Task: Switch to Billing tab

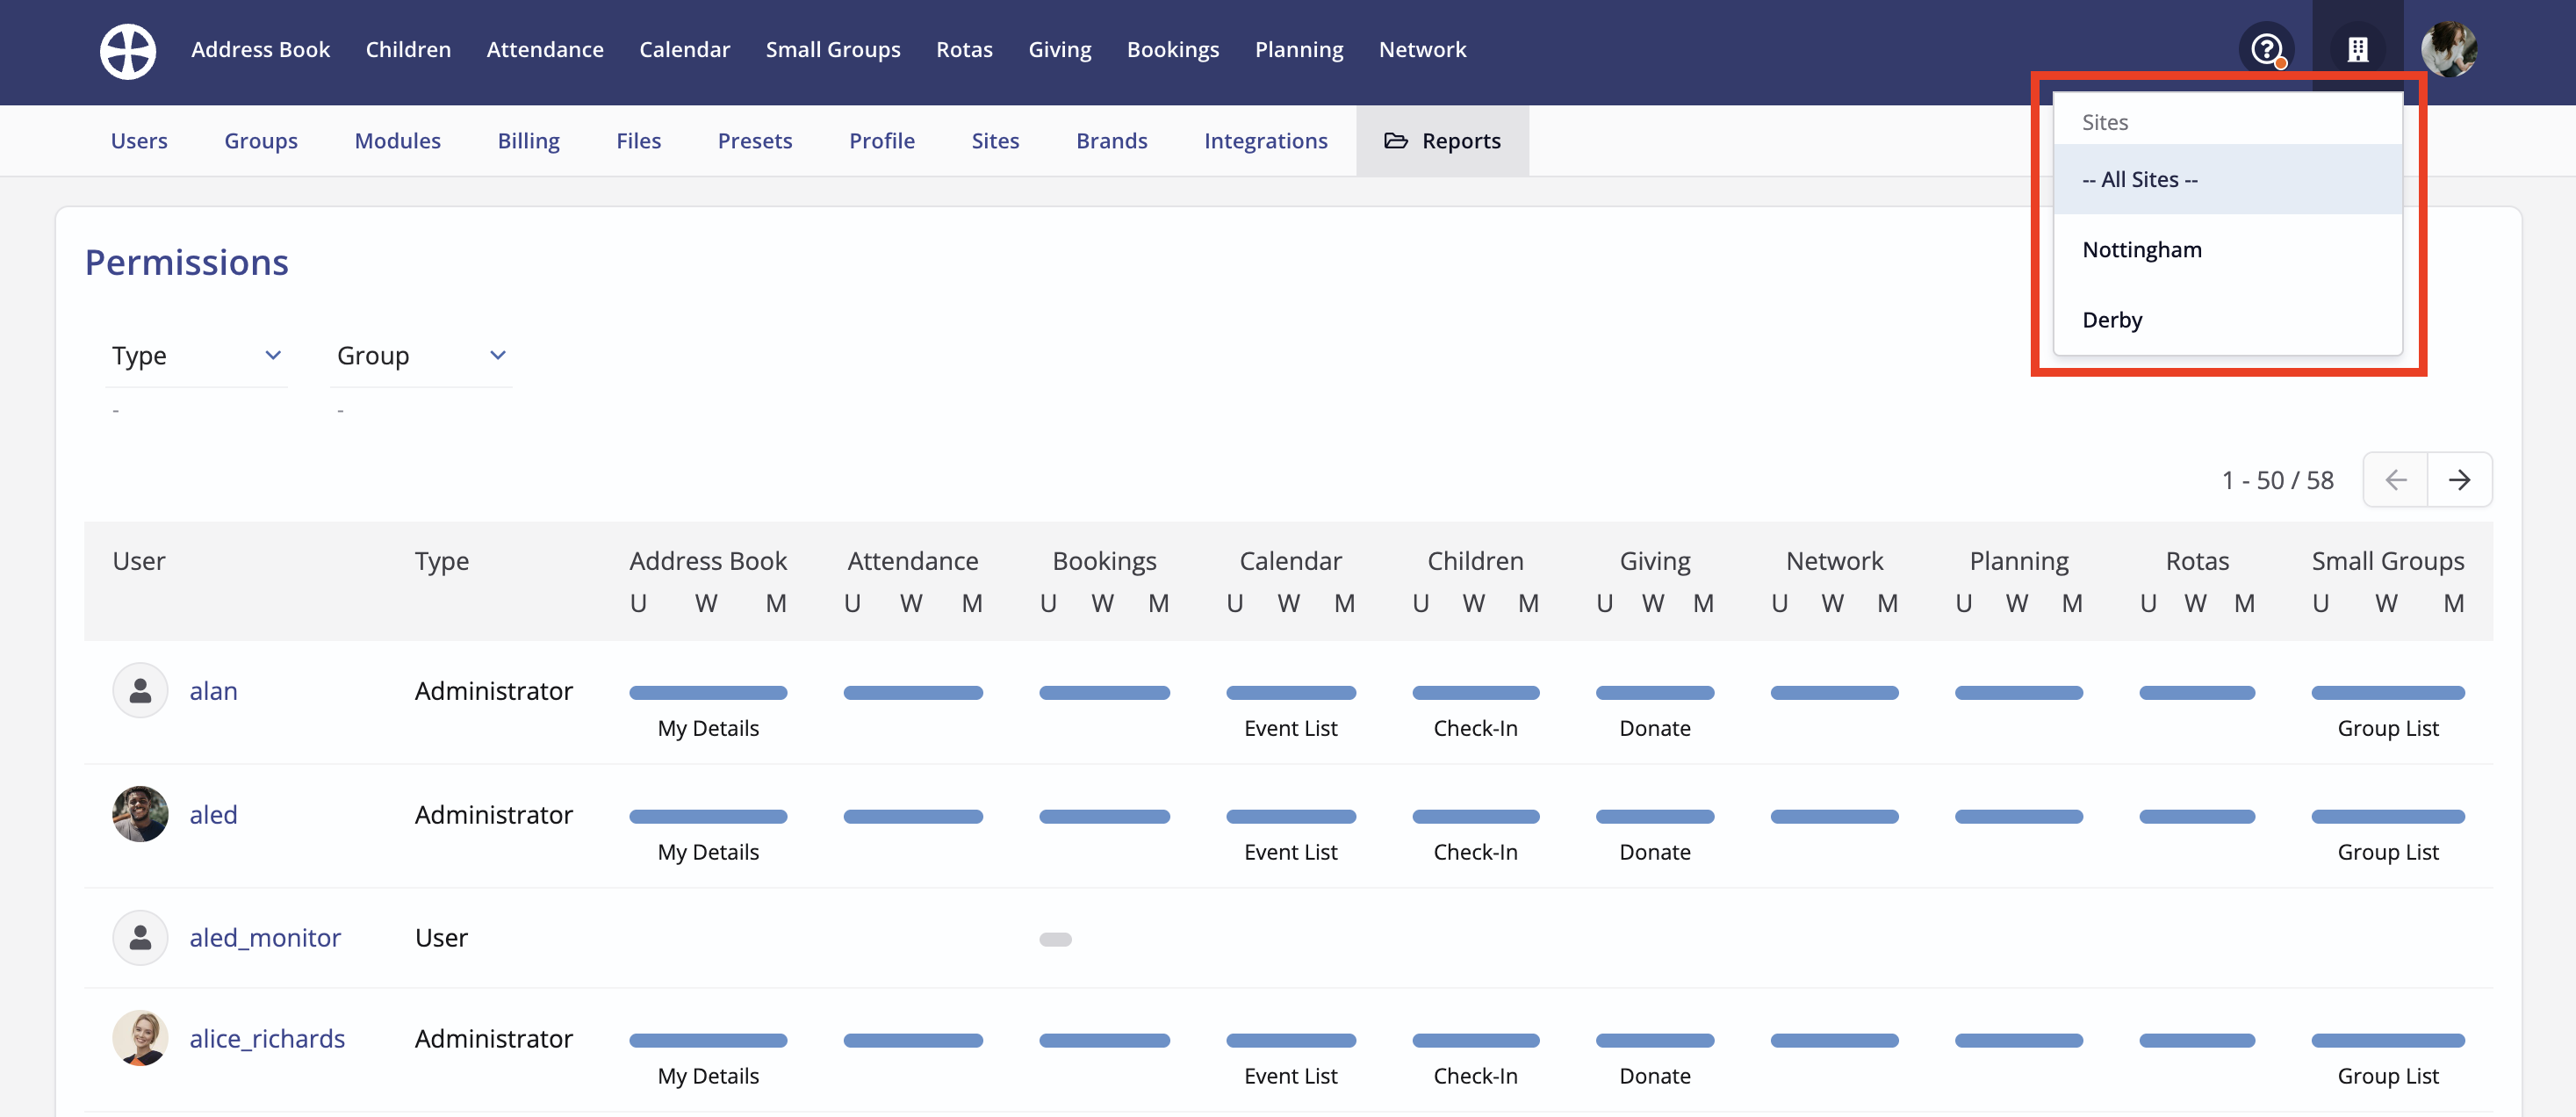Action: [x=529, y=141]
